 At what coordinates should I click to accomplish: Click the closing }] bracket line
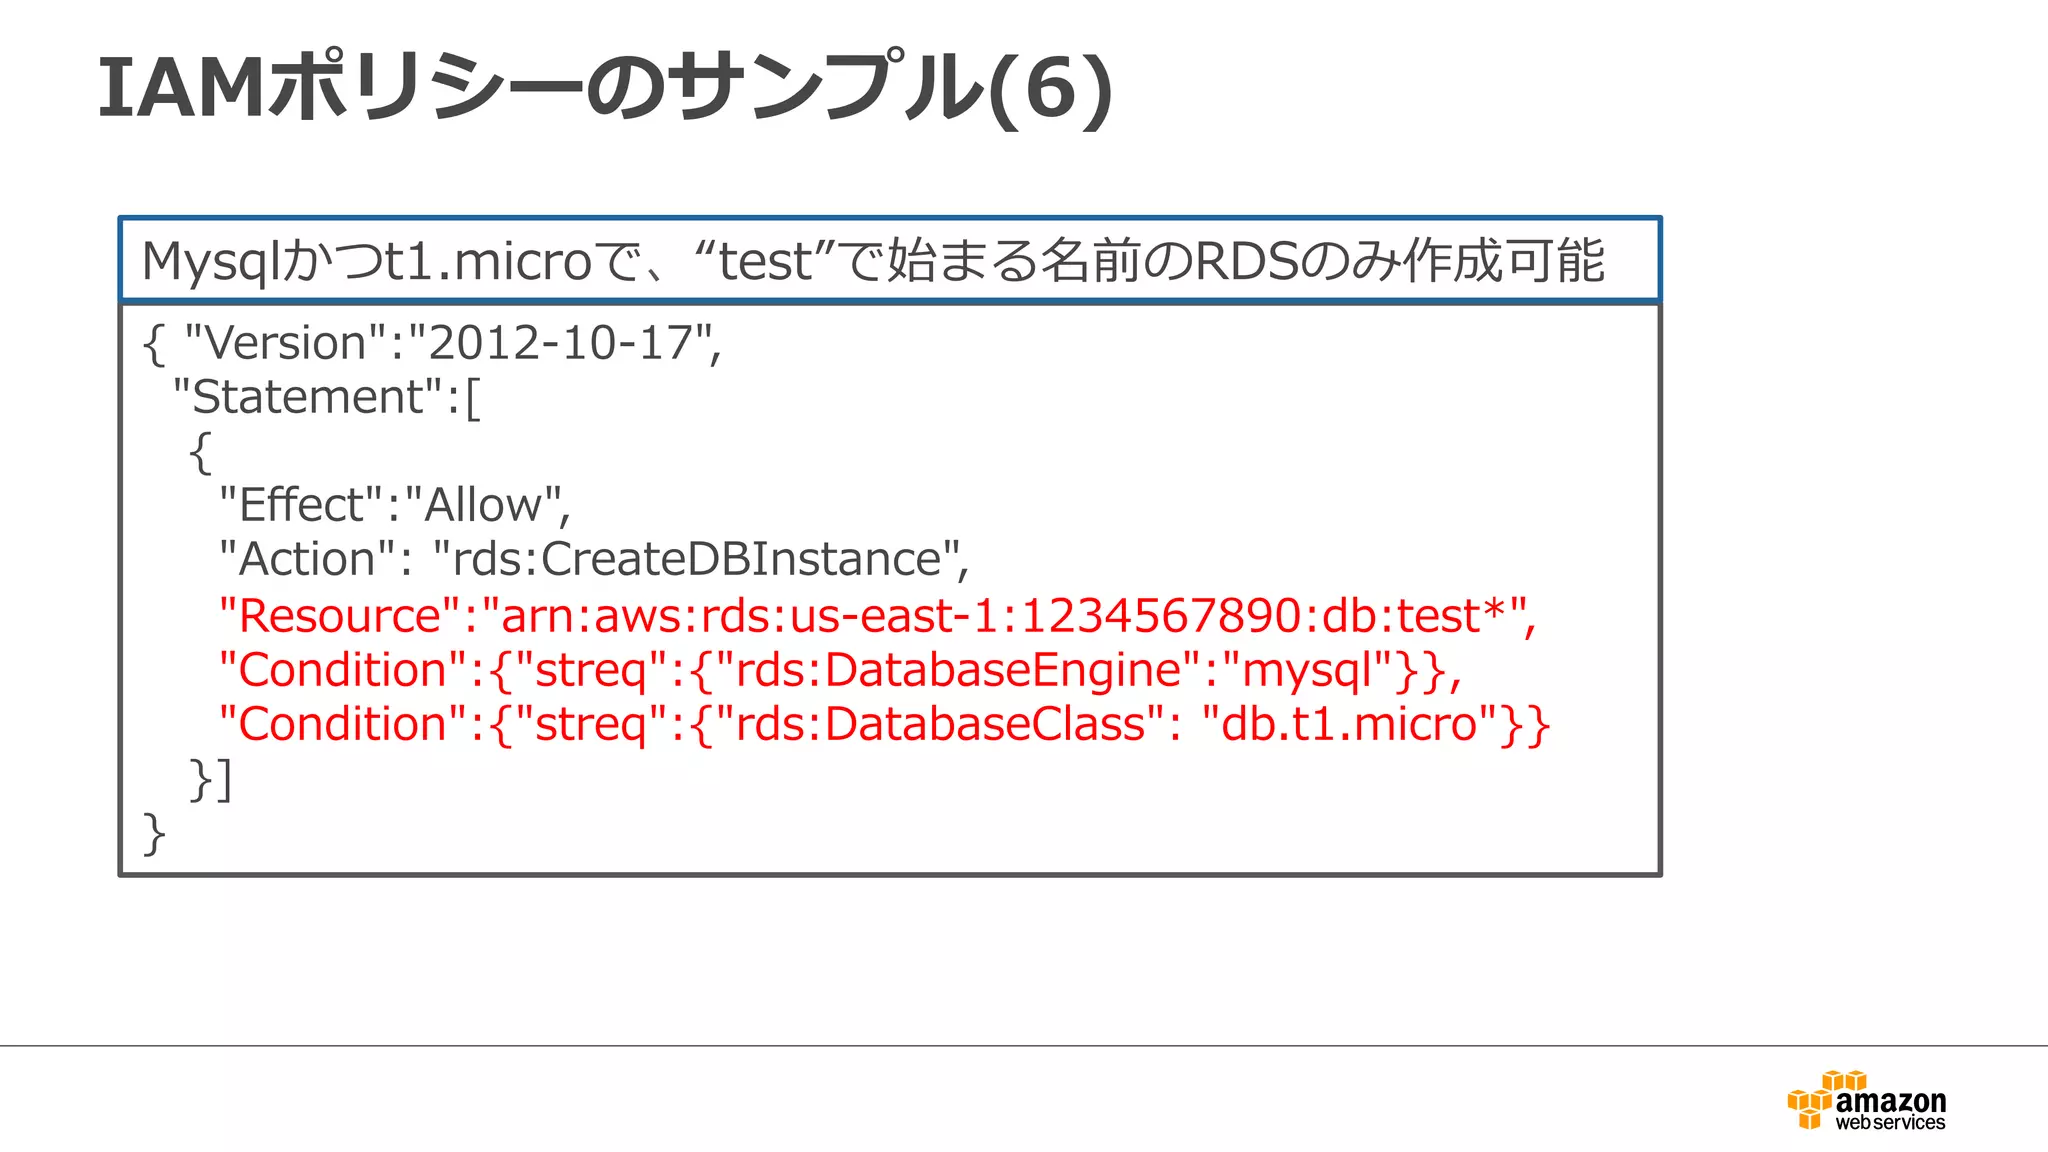click(210, 780)
